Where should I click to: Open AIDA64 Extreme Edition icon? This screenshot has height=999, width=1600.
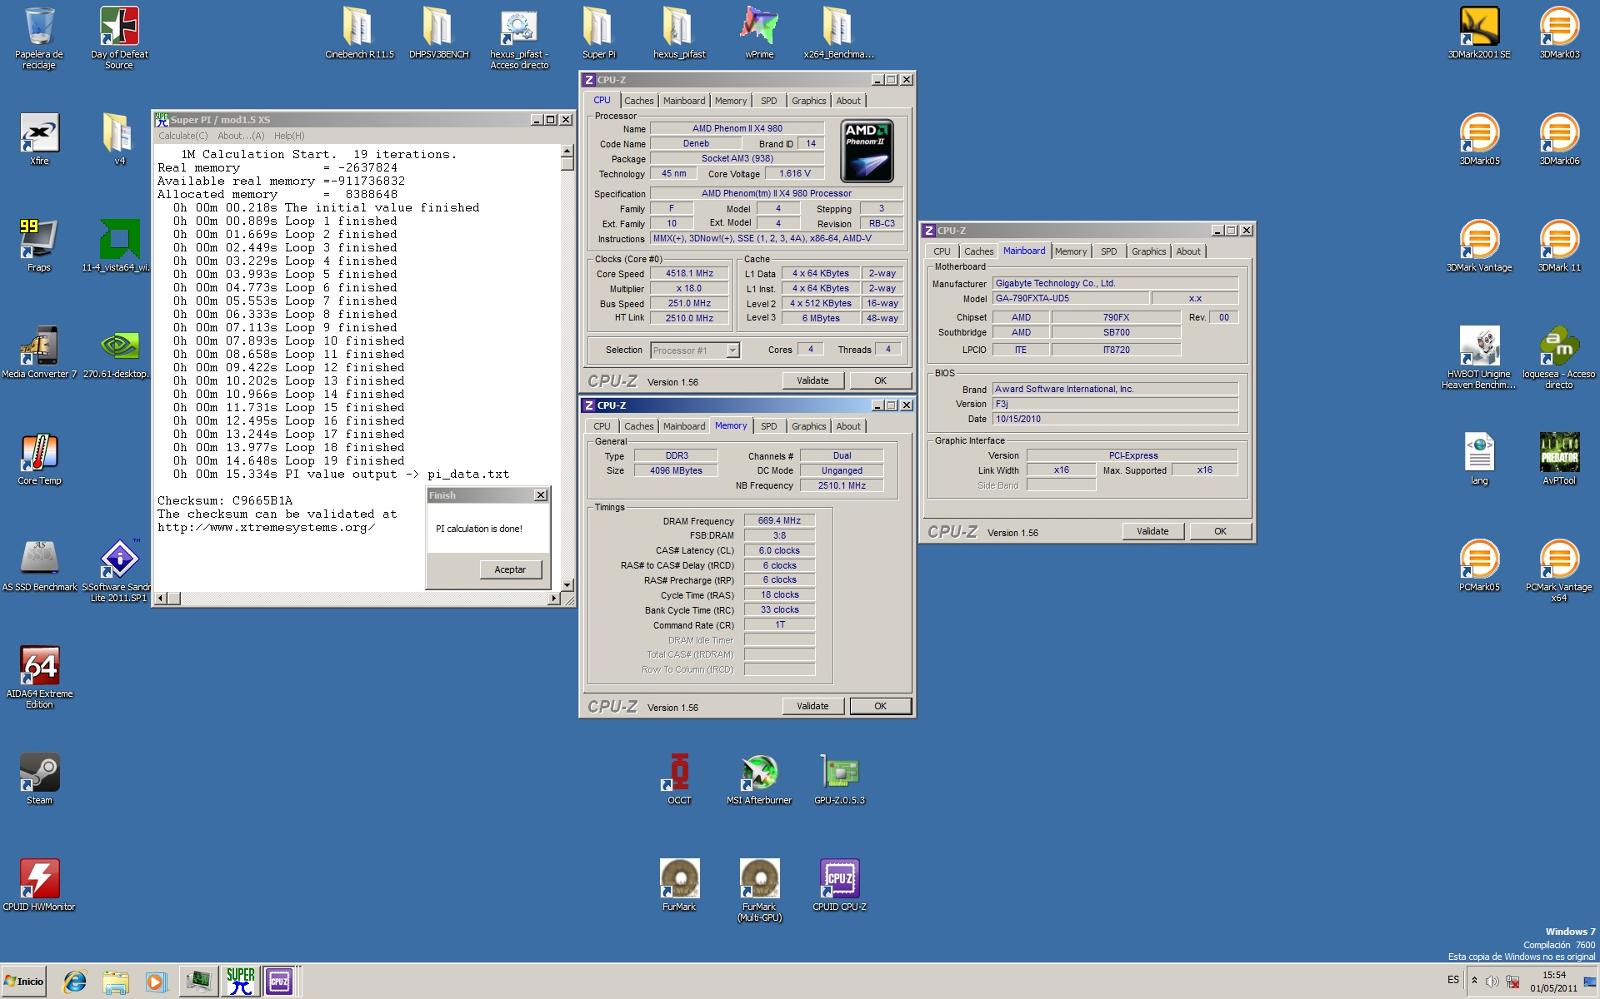(39, 677)
